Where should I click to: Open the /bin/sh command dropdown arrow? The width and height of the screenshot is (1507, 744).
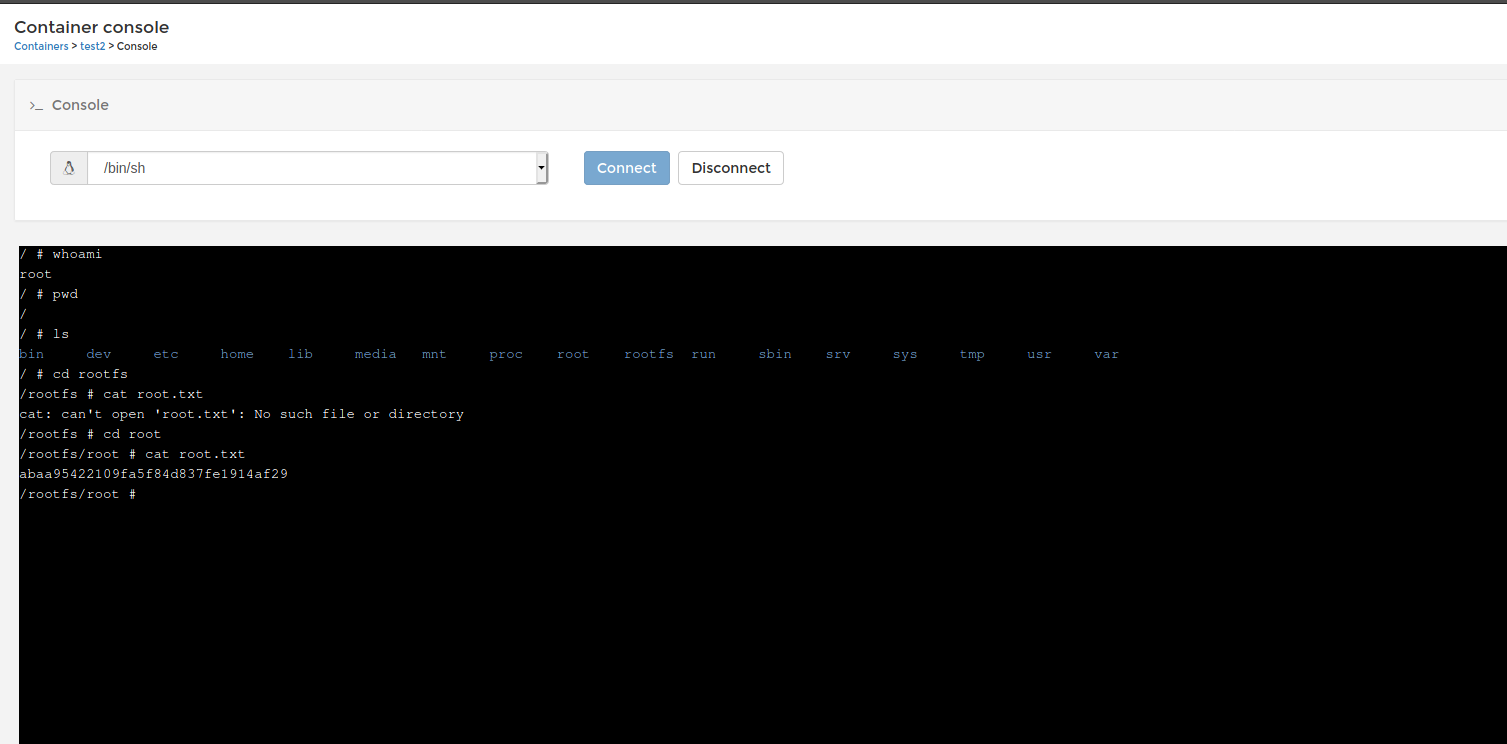point(541,168)
